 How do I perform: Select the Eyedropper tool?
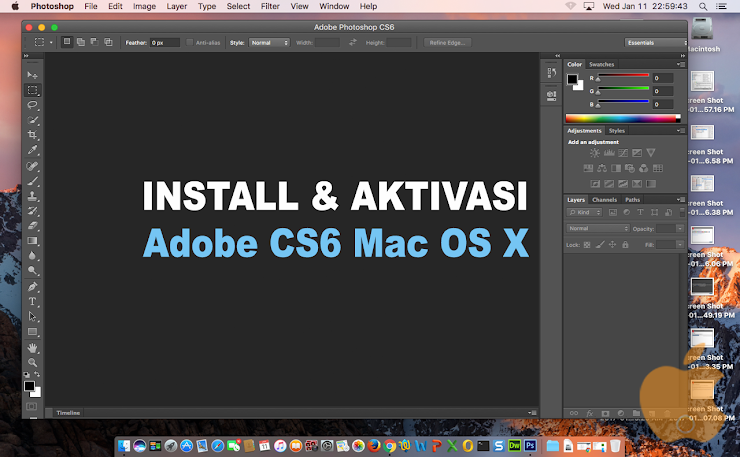coord(32,150)
